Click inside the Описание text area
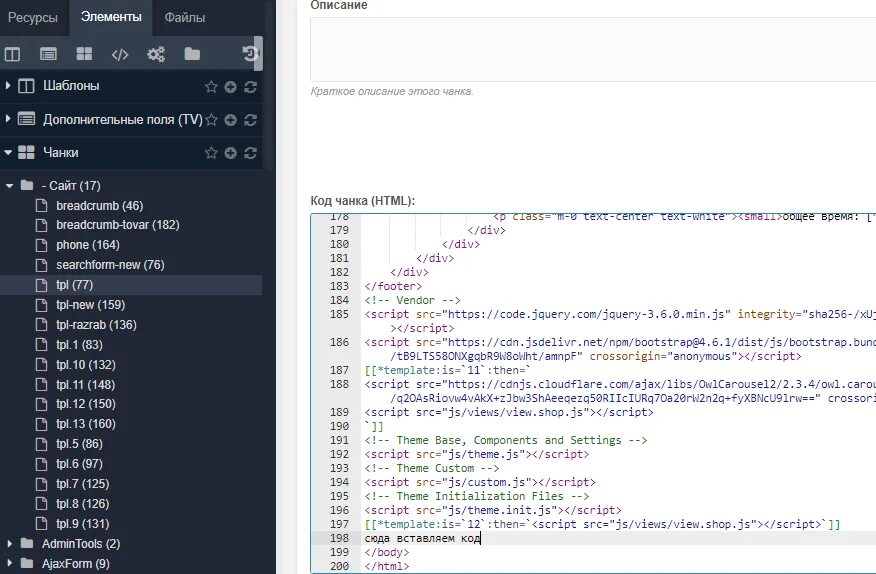This screenshot has height=574, width=876. (592, 49)
